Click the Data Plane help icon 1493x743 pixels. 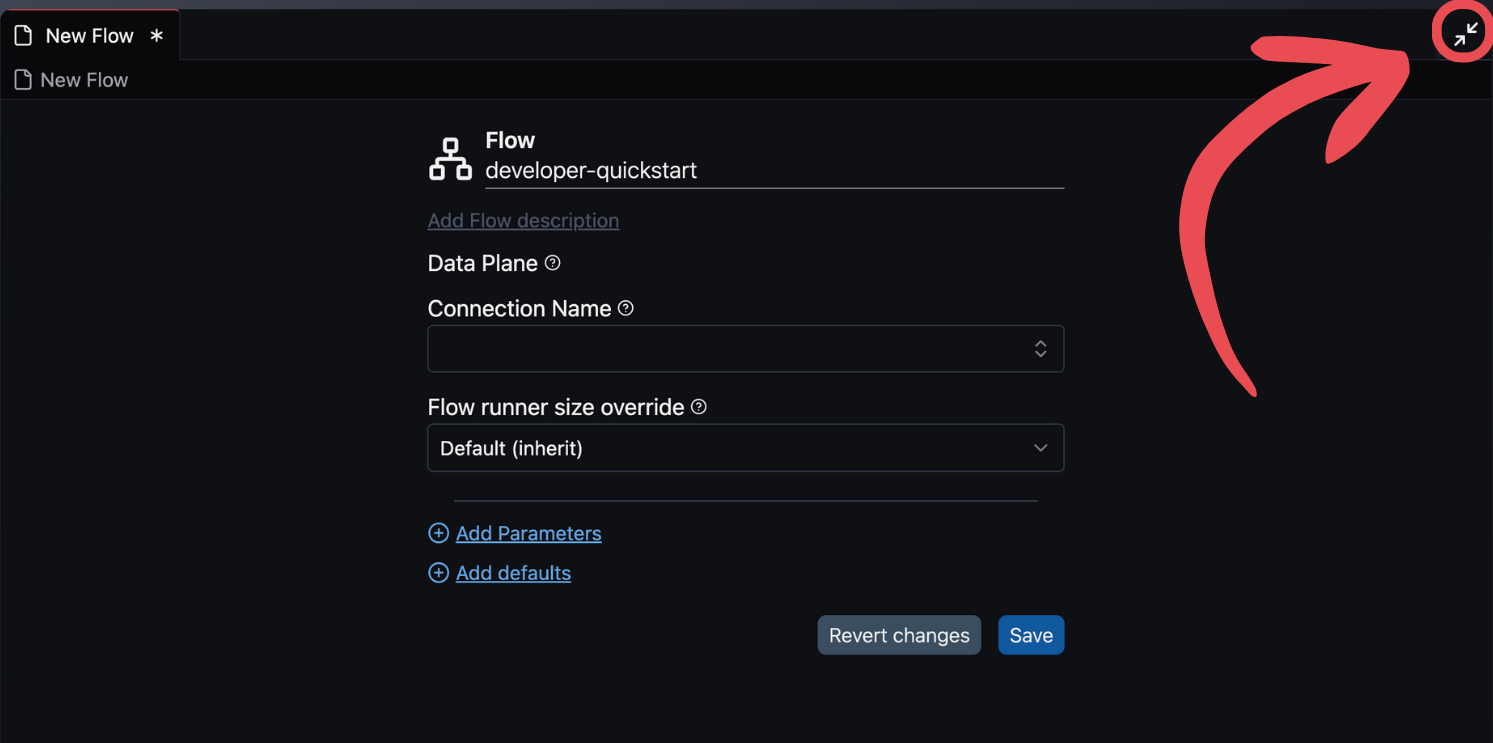pyautogui.click(x=552, y=263)
